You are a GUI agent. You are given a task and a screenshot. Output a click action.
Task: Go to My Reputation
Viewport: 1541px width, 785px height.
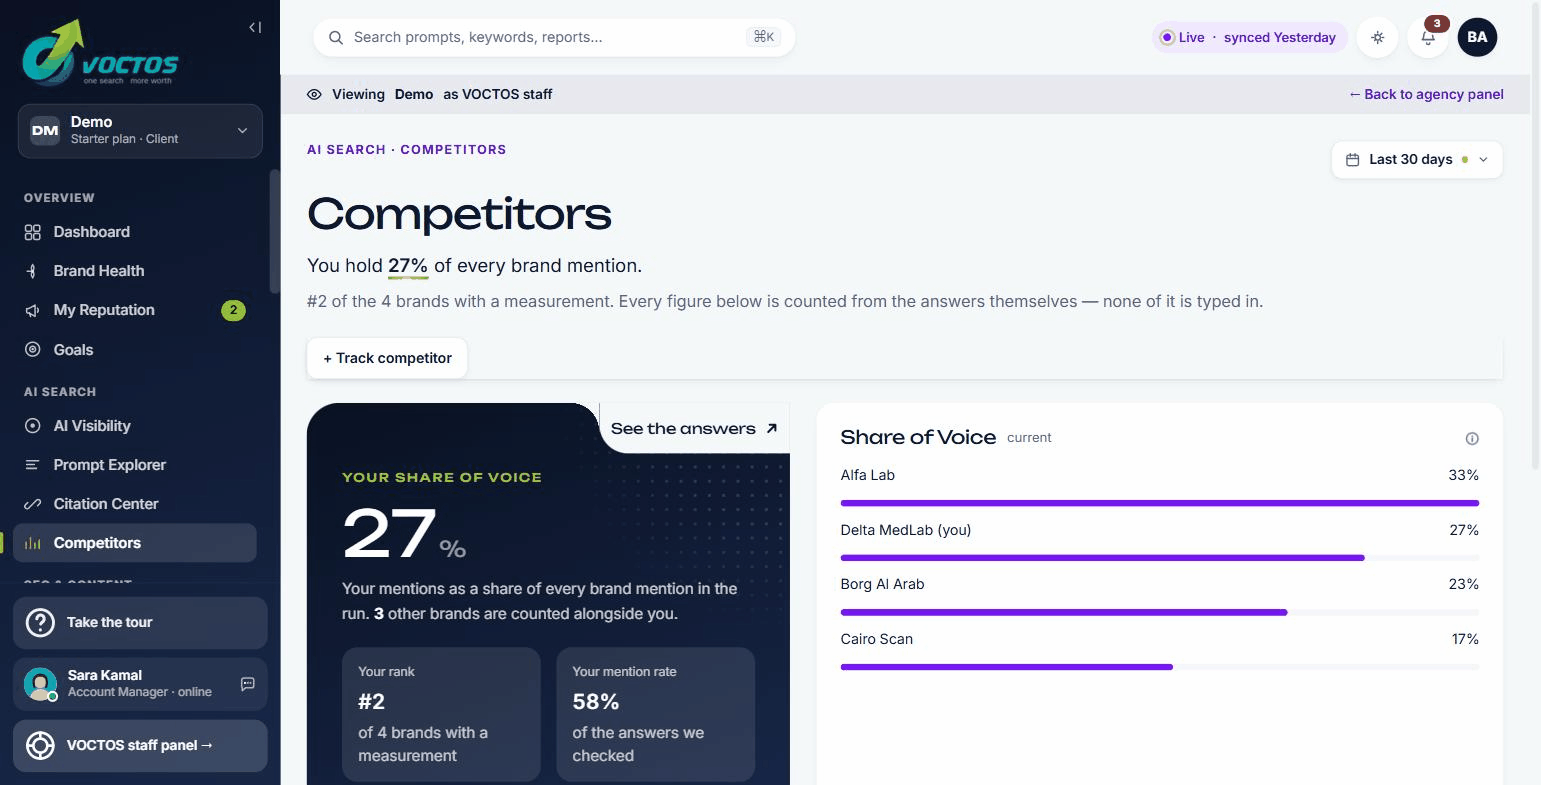tap(135, 310)
